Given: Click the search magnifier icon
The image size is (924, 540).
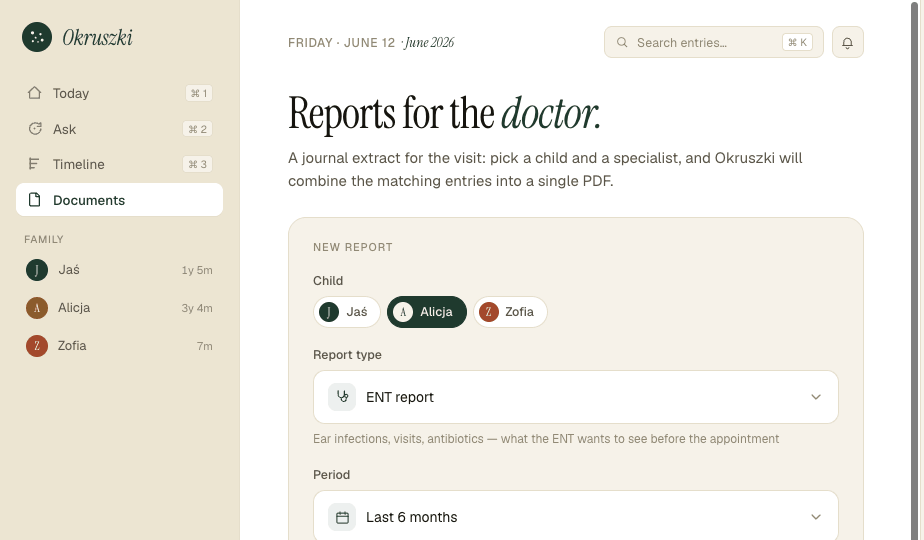Looking at the screenshot, I should (x=622, y=42).
